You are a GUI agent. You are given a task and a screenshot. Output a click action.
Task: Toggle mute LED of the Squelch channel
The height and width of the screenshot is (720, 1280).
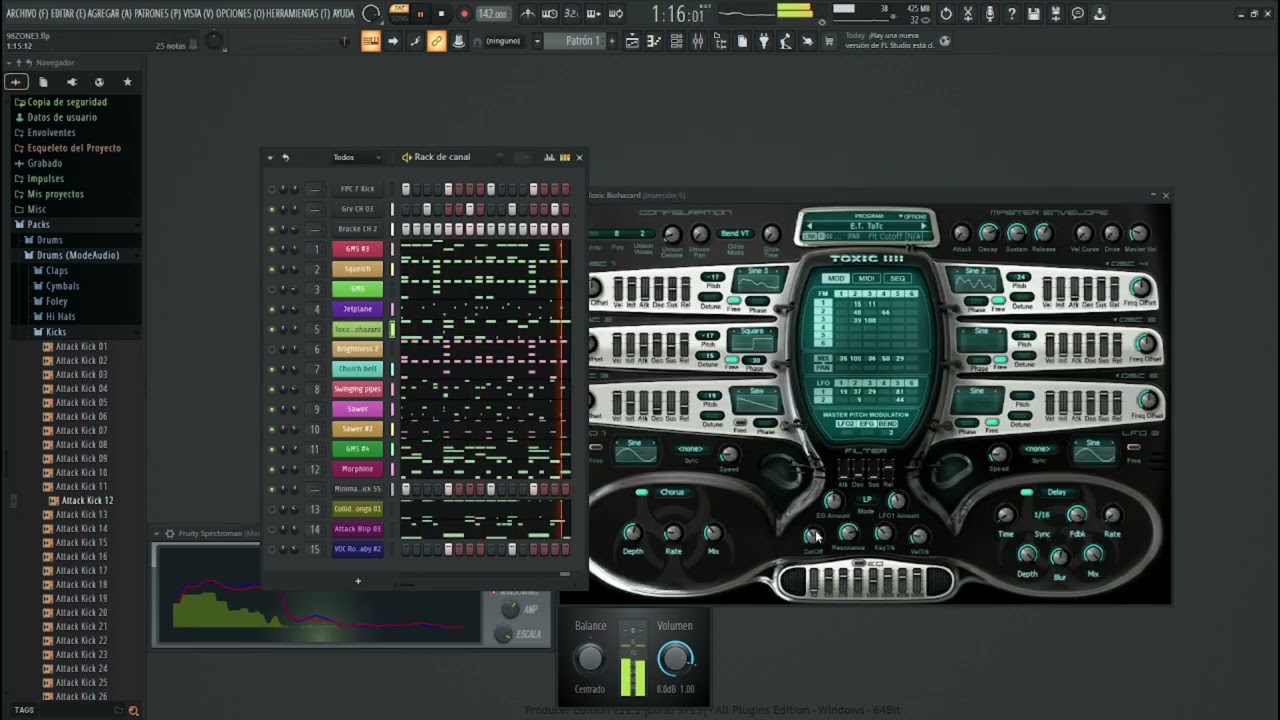click(272, 269)
